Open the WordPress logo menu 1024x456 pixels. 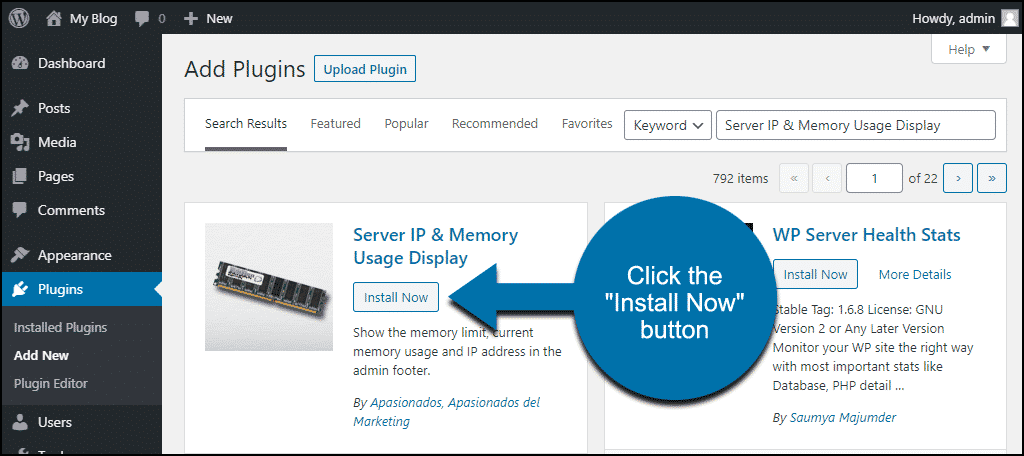point(20,18)
